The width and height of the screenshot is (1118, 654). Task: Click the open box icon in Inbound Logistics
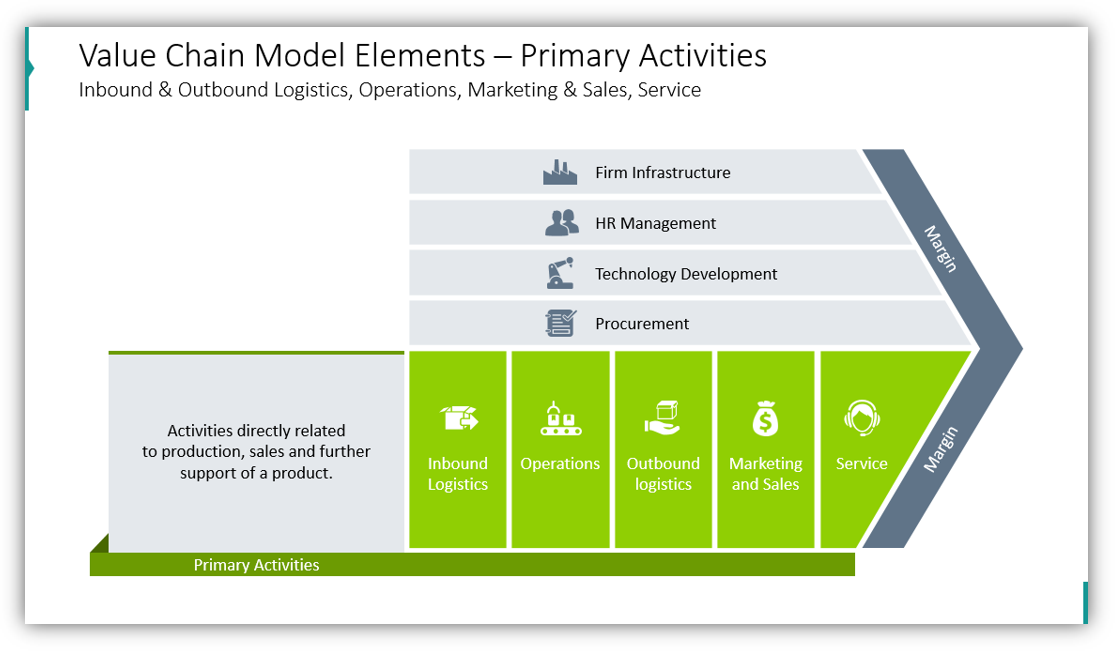[x=457, y=416]
